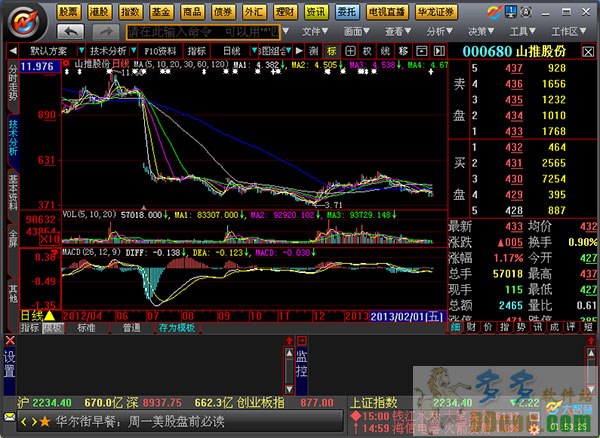The height and width of the screenshot is (438, 600).
Task: Click the F10资料 toolbar button
Action: click(x=160, y=51)
